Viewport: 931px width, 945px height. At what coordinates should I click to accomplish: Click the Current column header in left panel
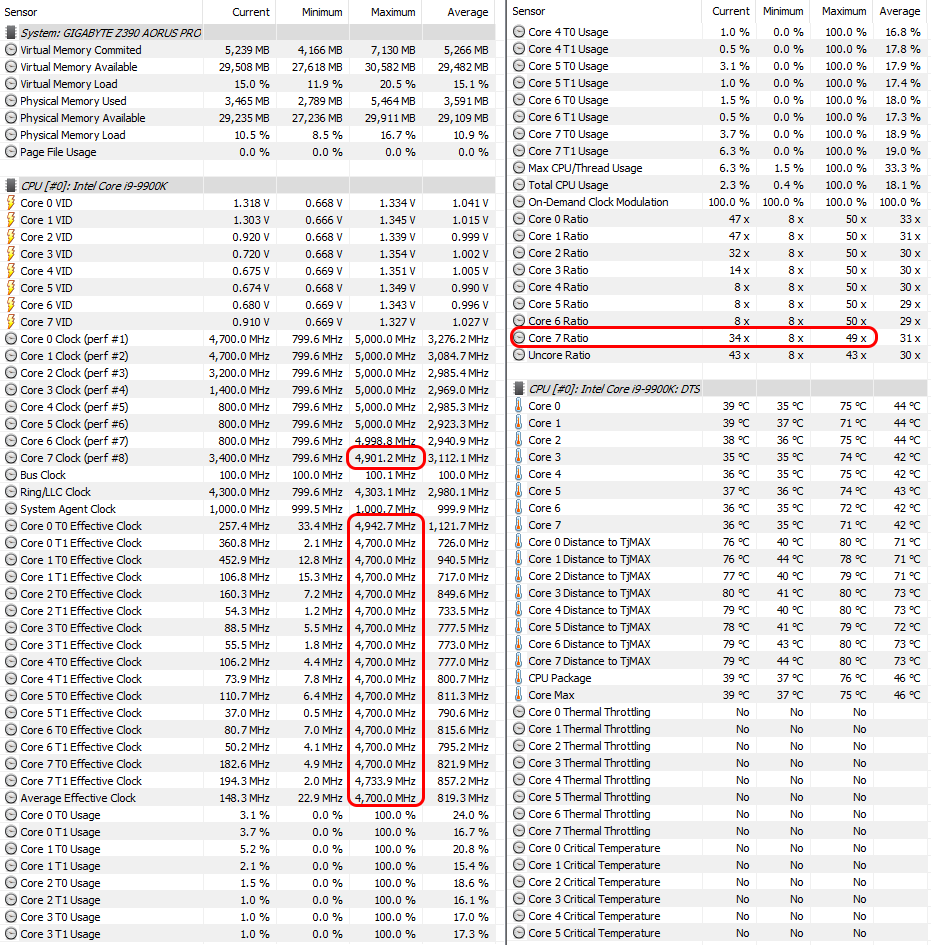tap(239, 12)
